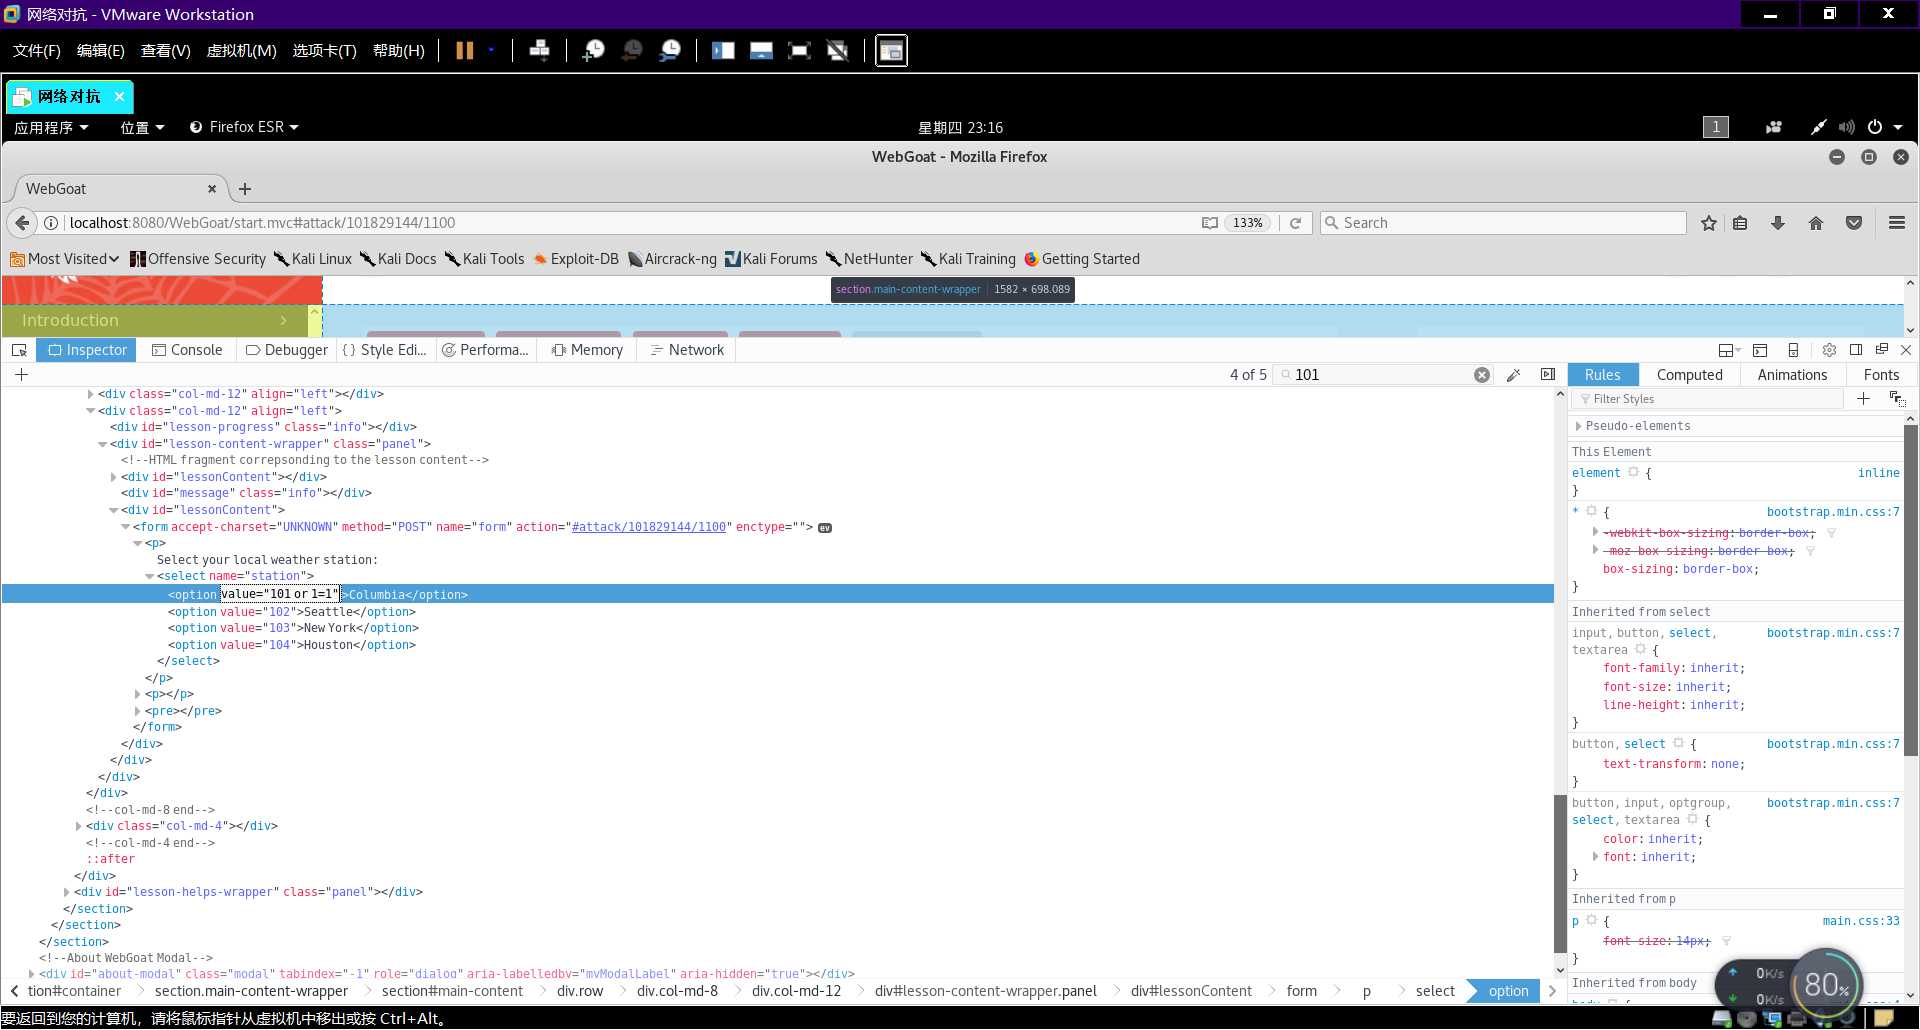This screenshot has height=1030, width=1920.
Task: Toggle pseudo-class panel in Rules
Action: (x=1897, y=399)
